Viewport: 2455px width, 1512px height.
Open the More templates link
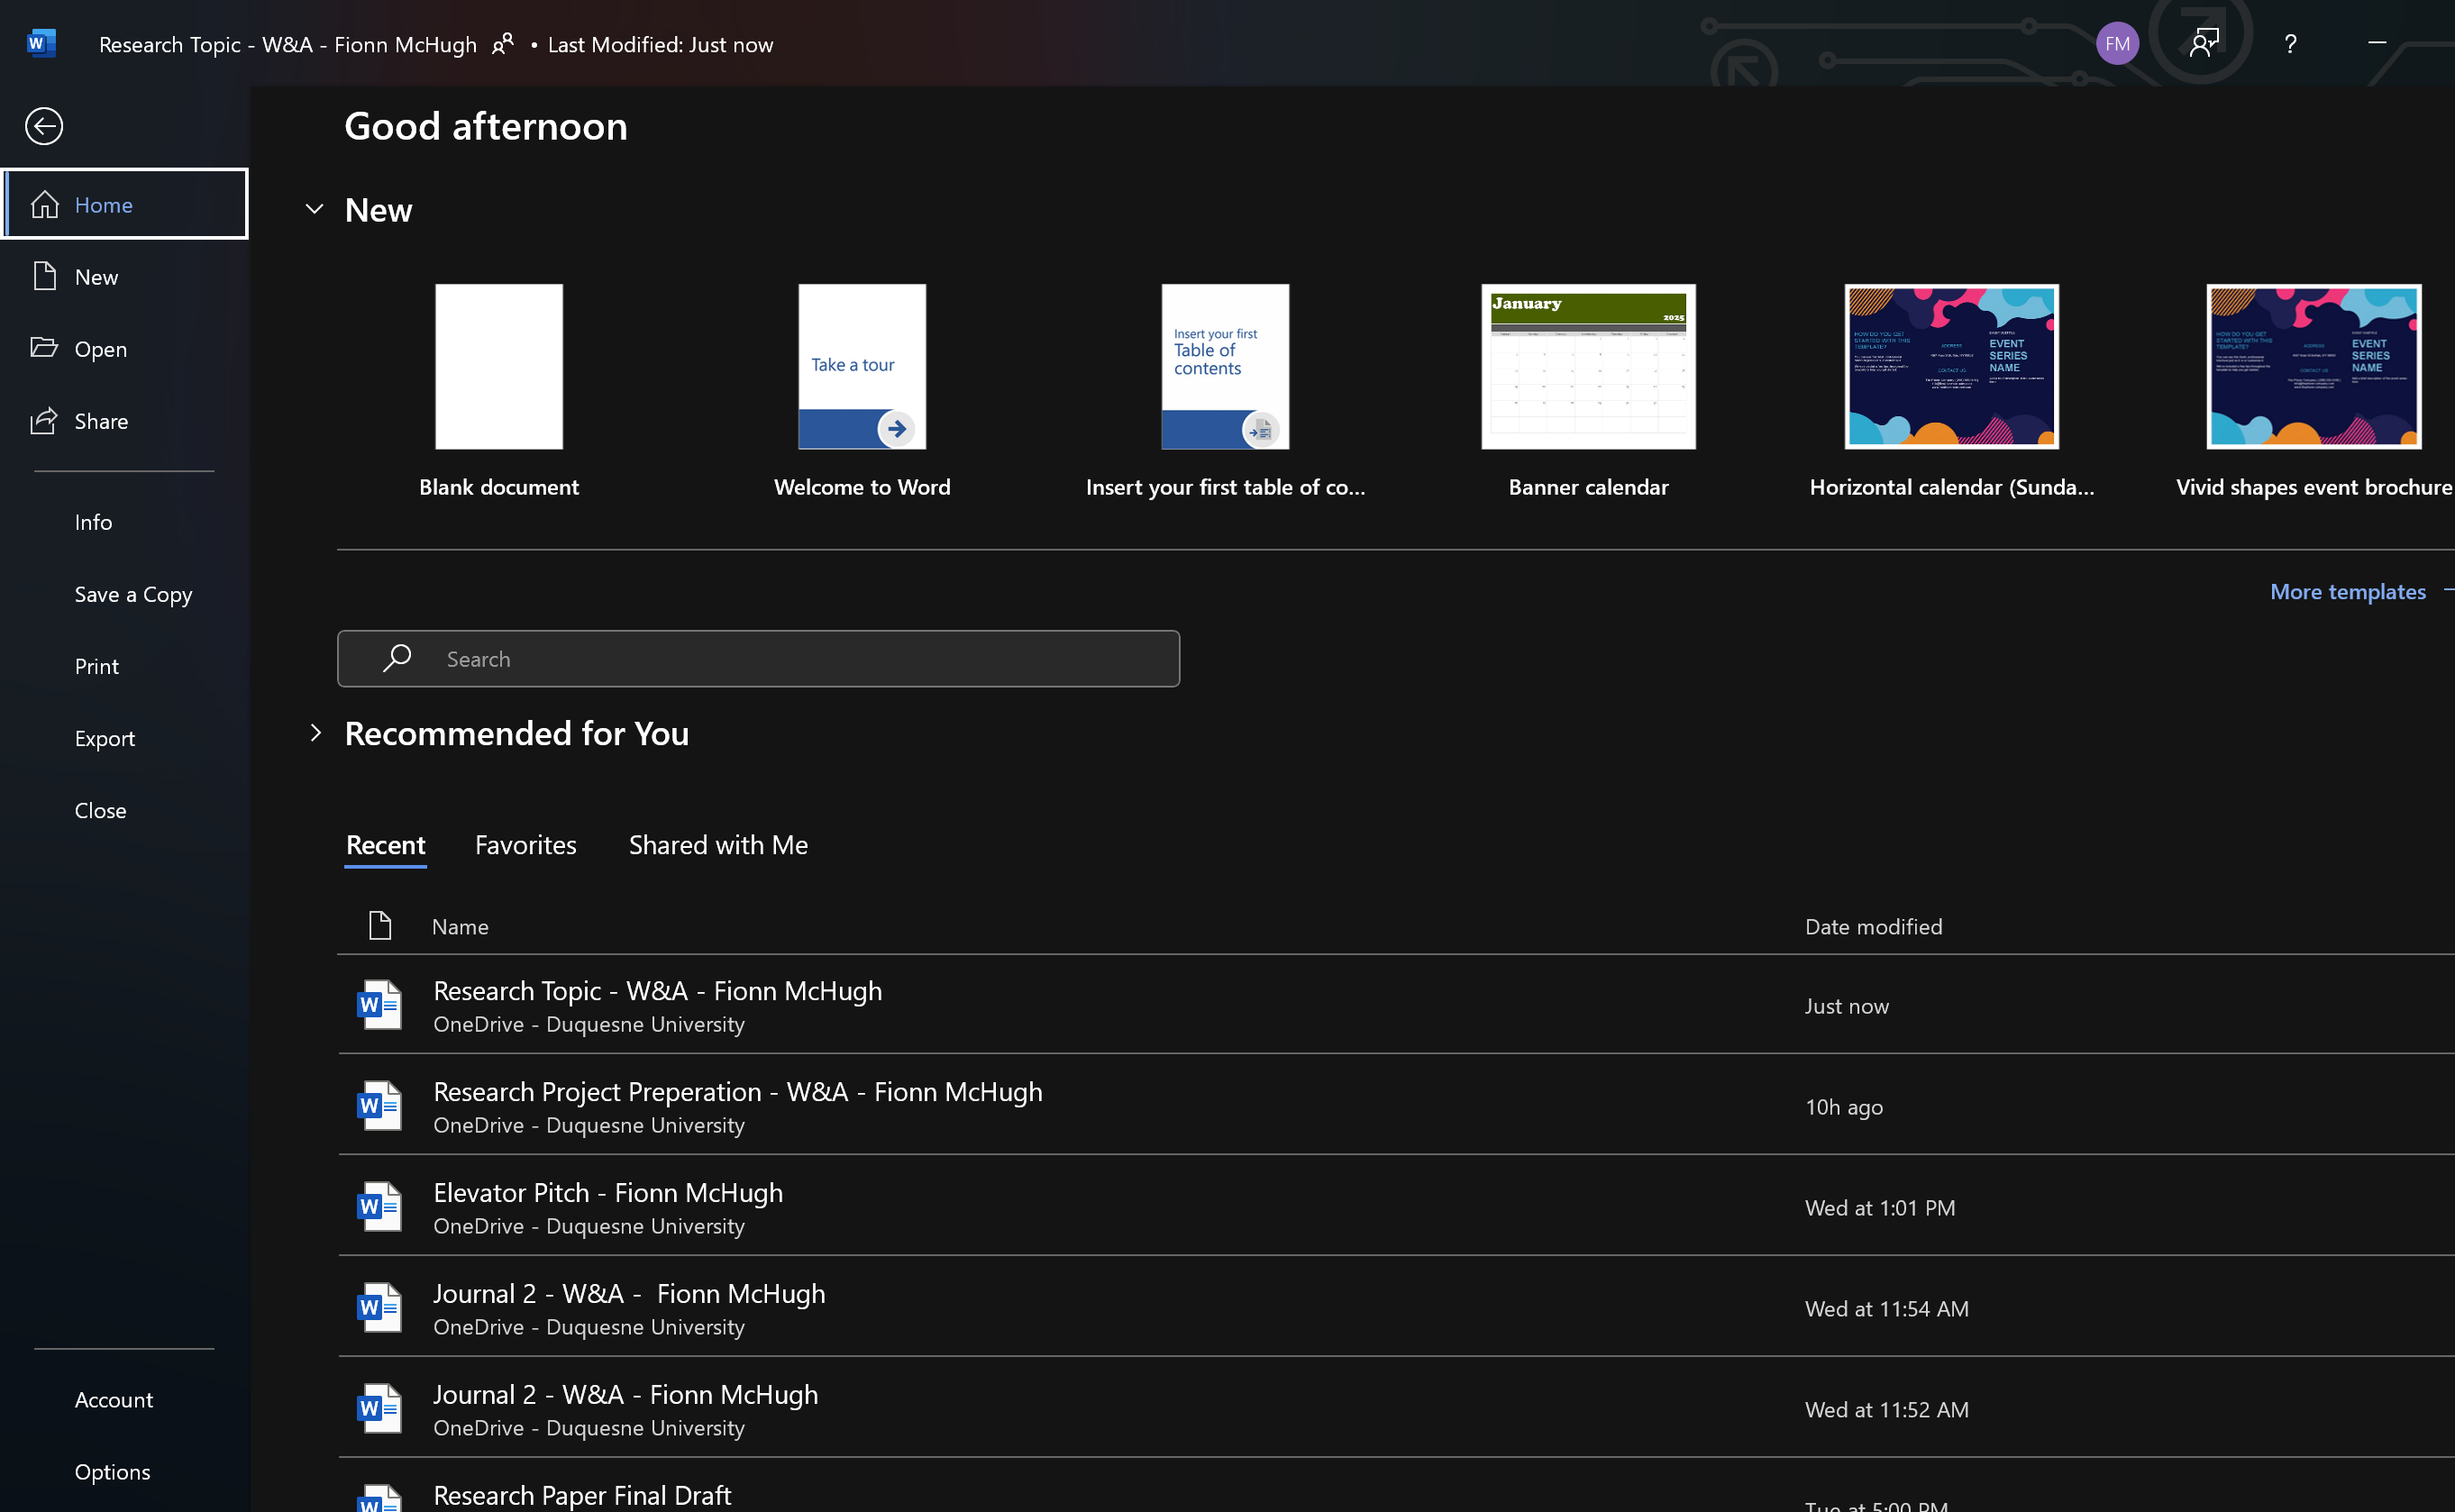[2347, 591]
